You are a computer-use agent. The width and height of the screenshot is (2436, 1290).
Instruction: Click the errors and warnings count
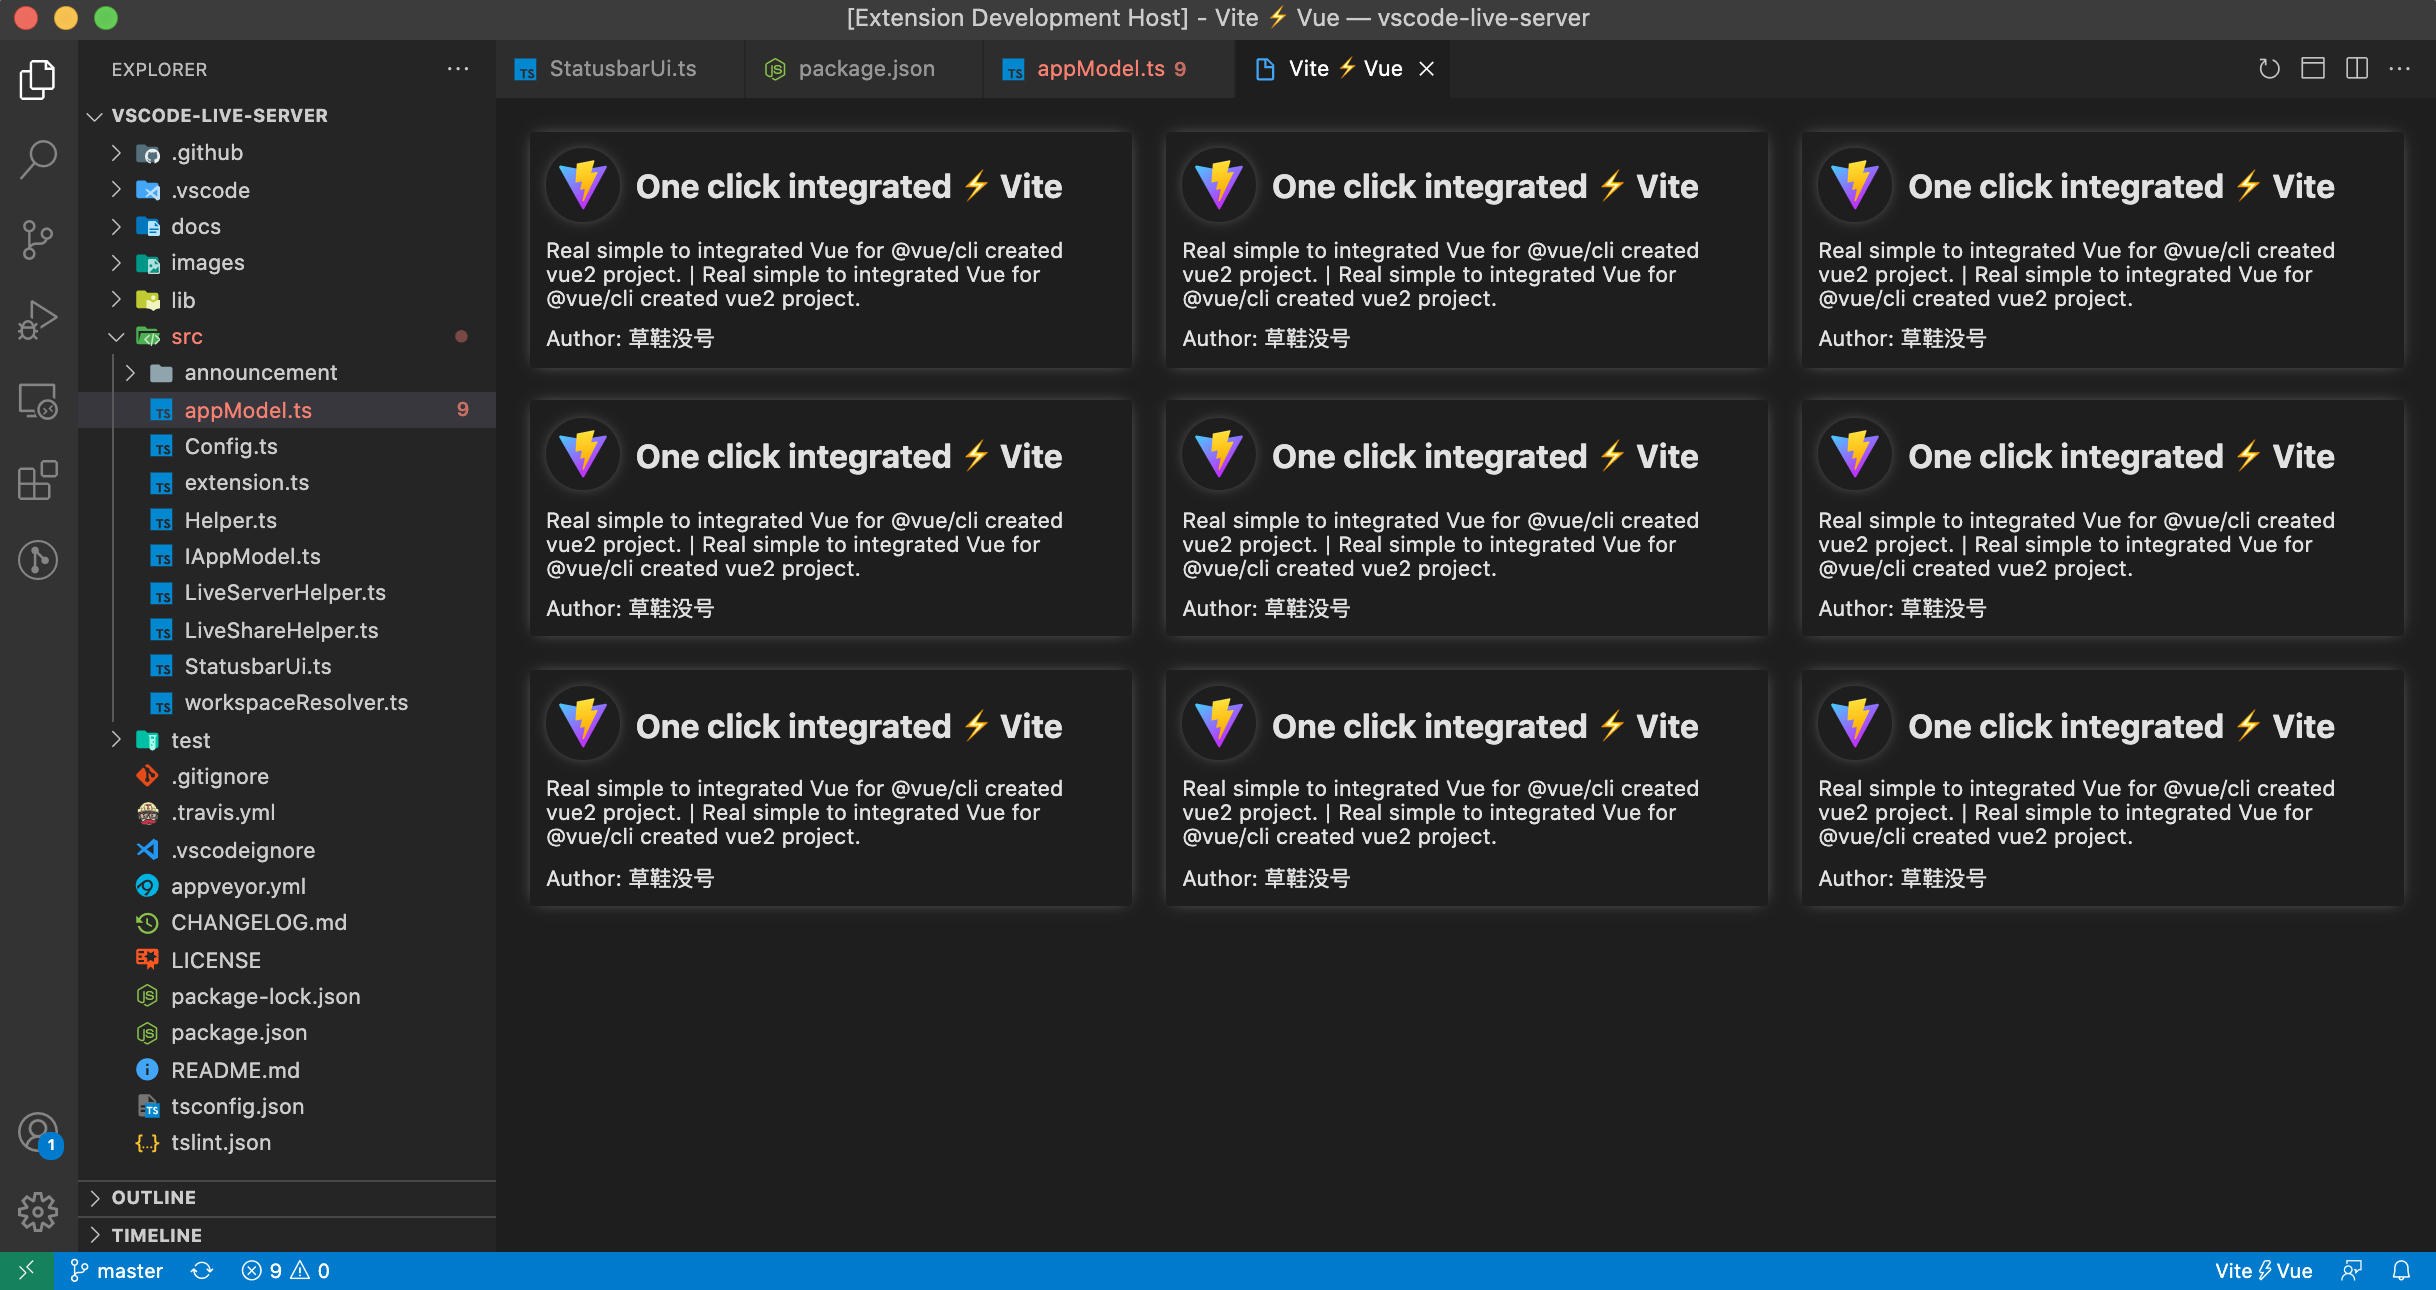tap(286, 1271)
